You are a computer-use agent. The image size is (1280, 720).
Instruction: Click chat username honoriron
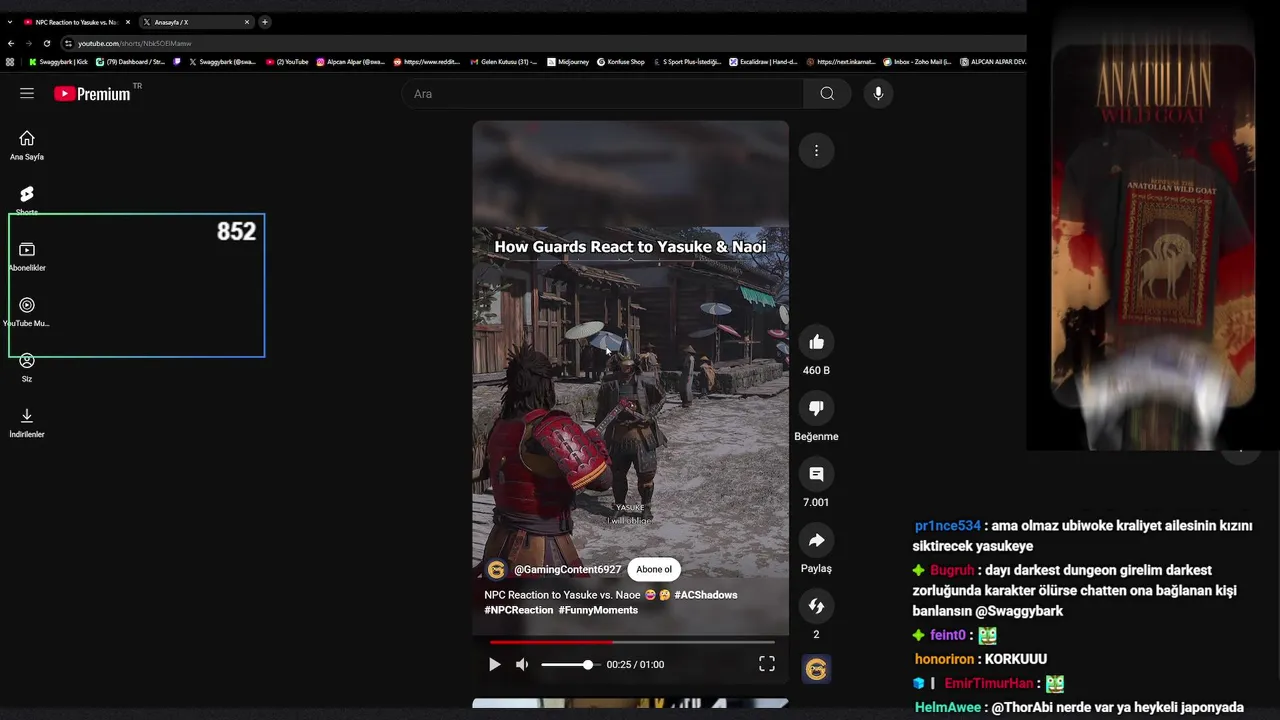click(x=944, y=659)
